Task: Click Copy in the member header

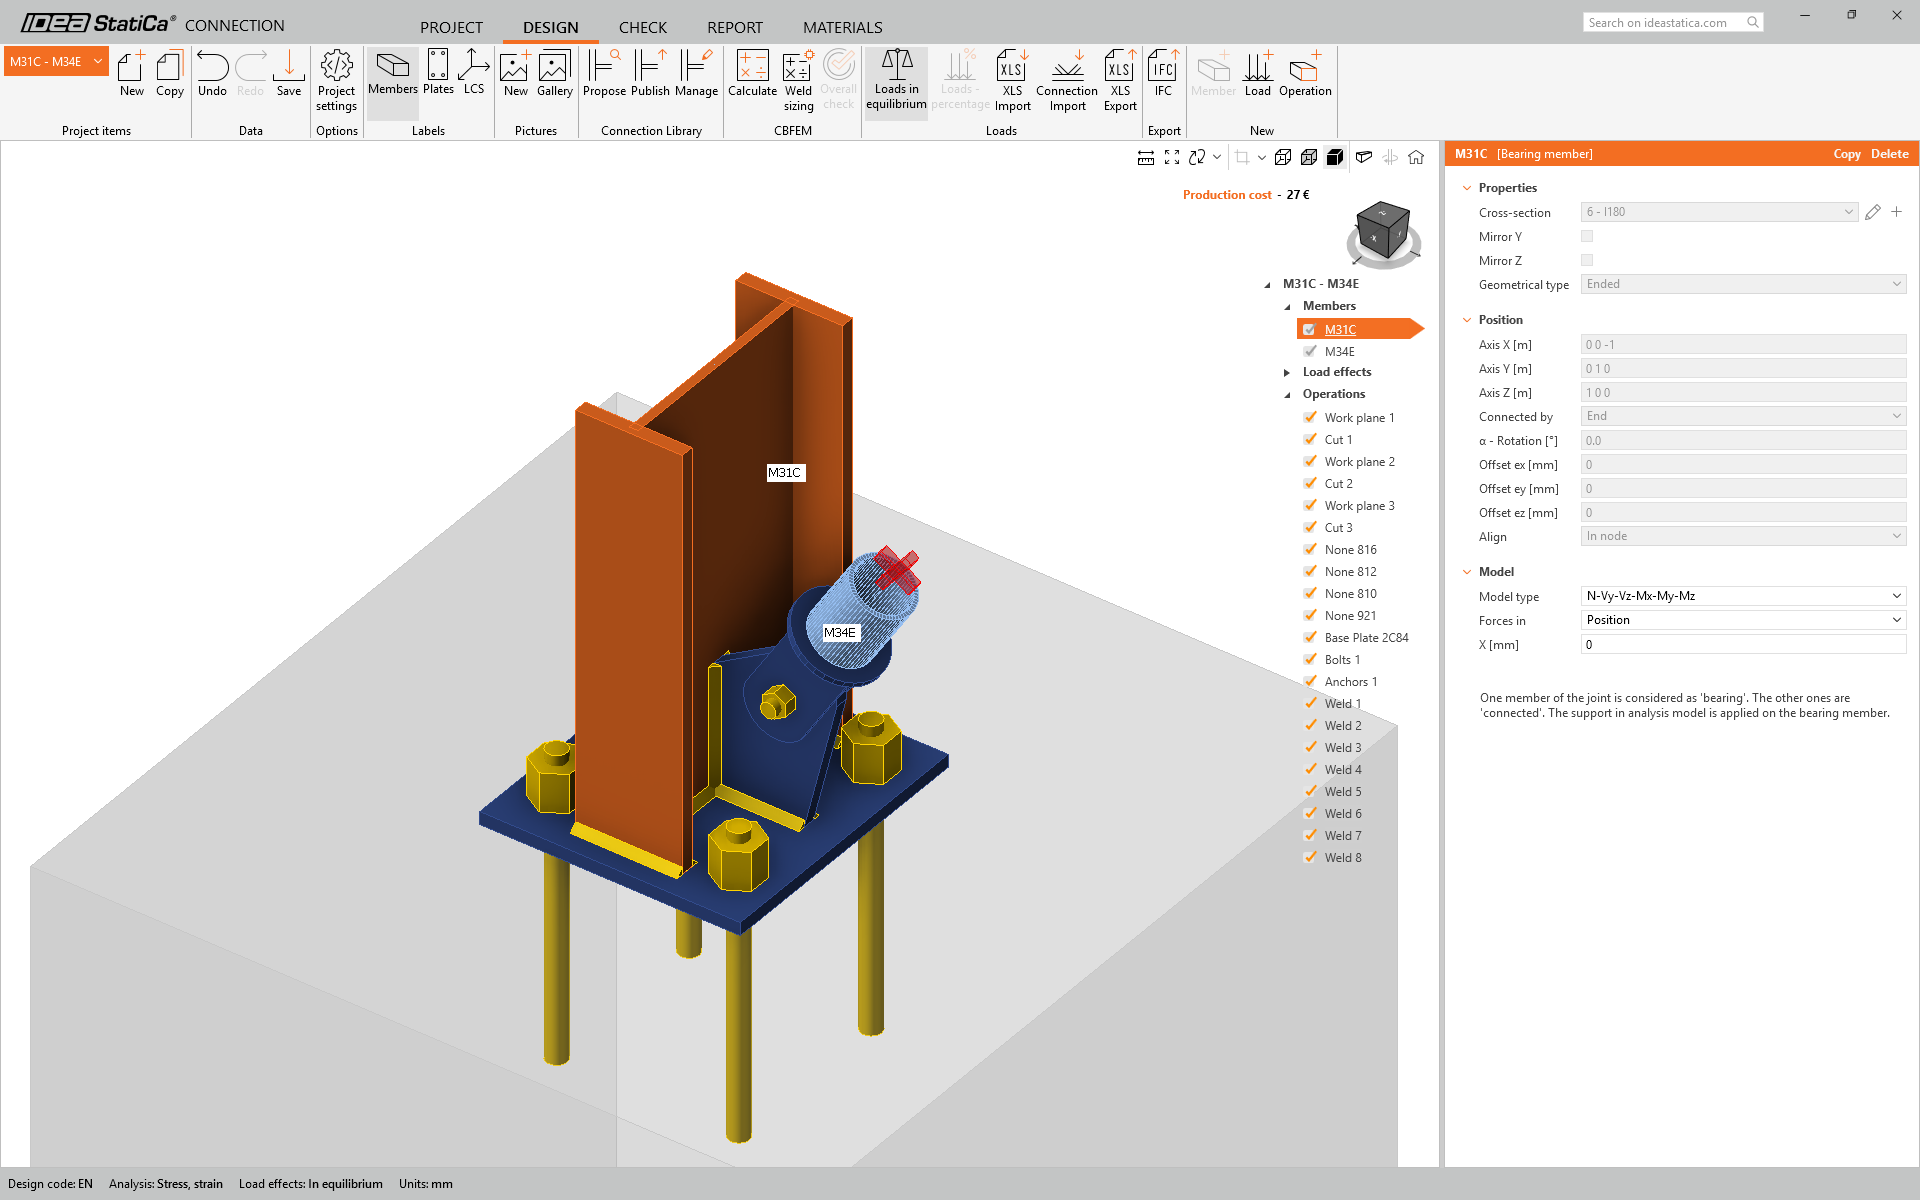Action: 1846,154
